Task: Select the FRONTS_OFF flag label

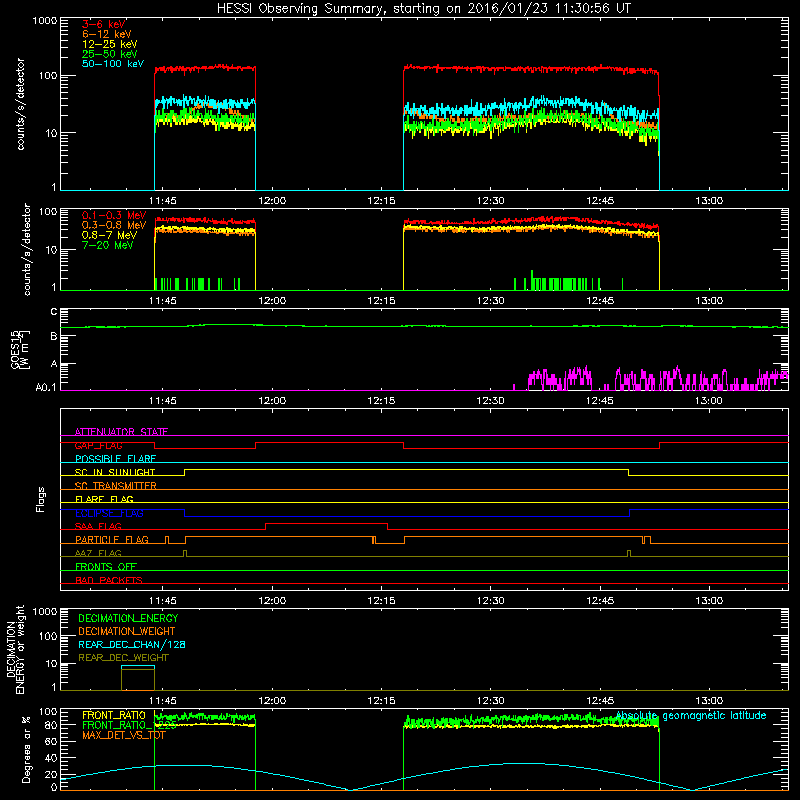Action: point(106,567)
